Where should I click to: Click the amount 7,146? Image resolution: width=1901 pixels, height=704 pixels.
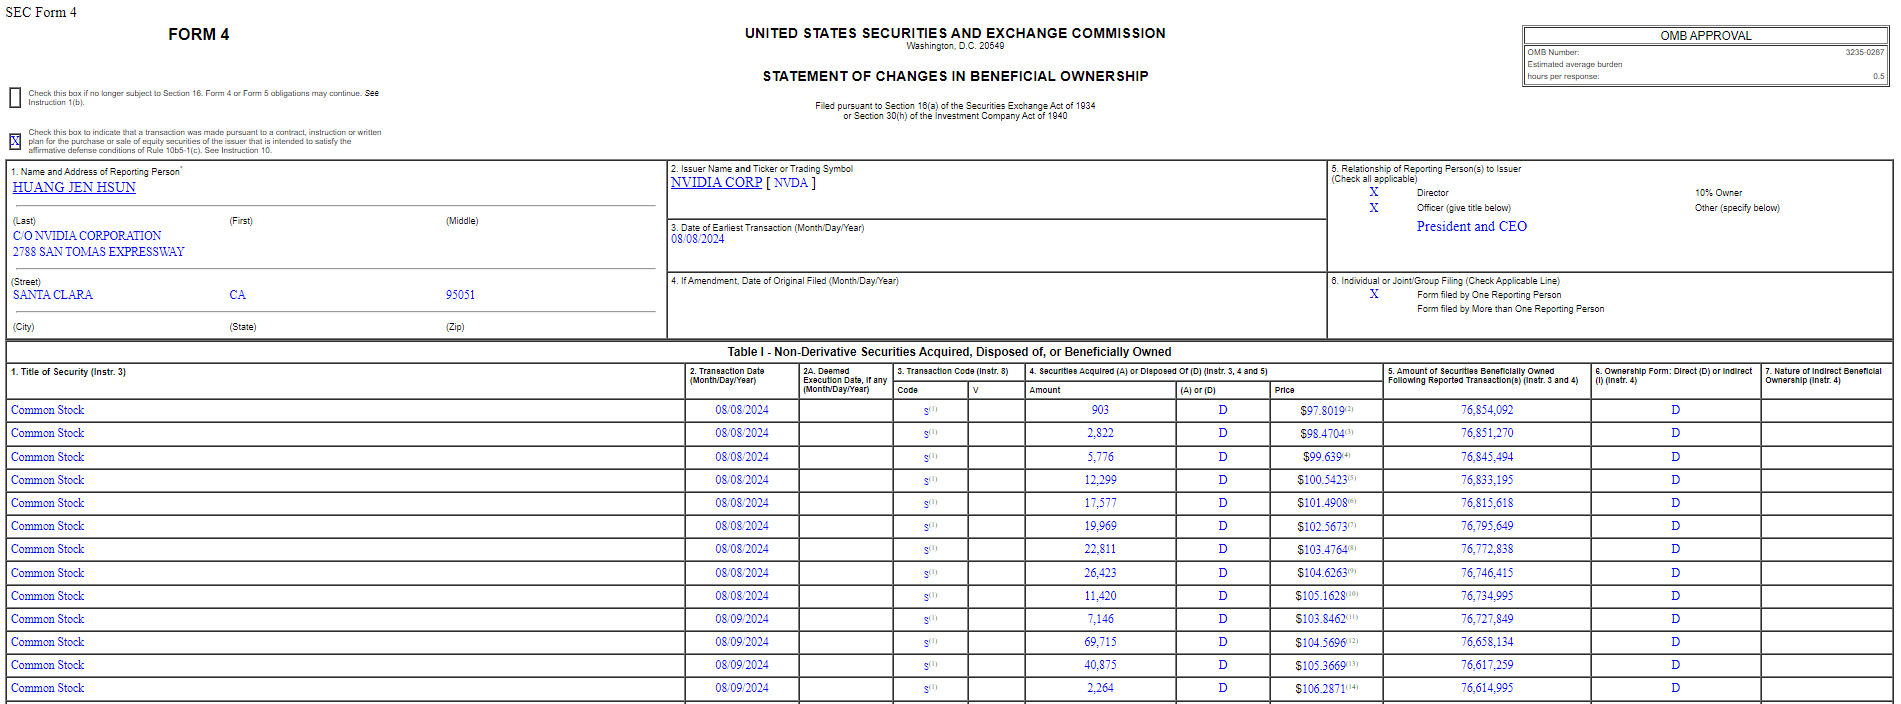click(1100, 619)
